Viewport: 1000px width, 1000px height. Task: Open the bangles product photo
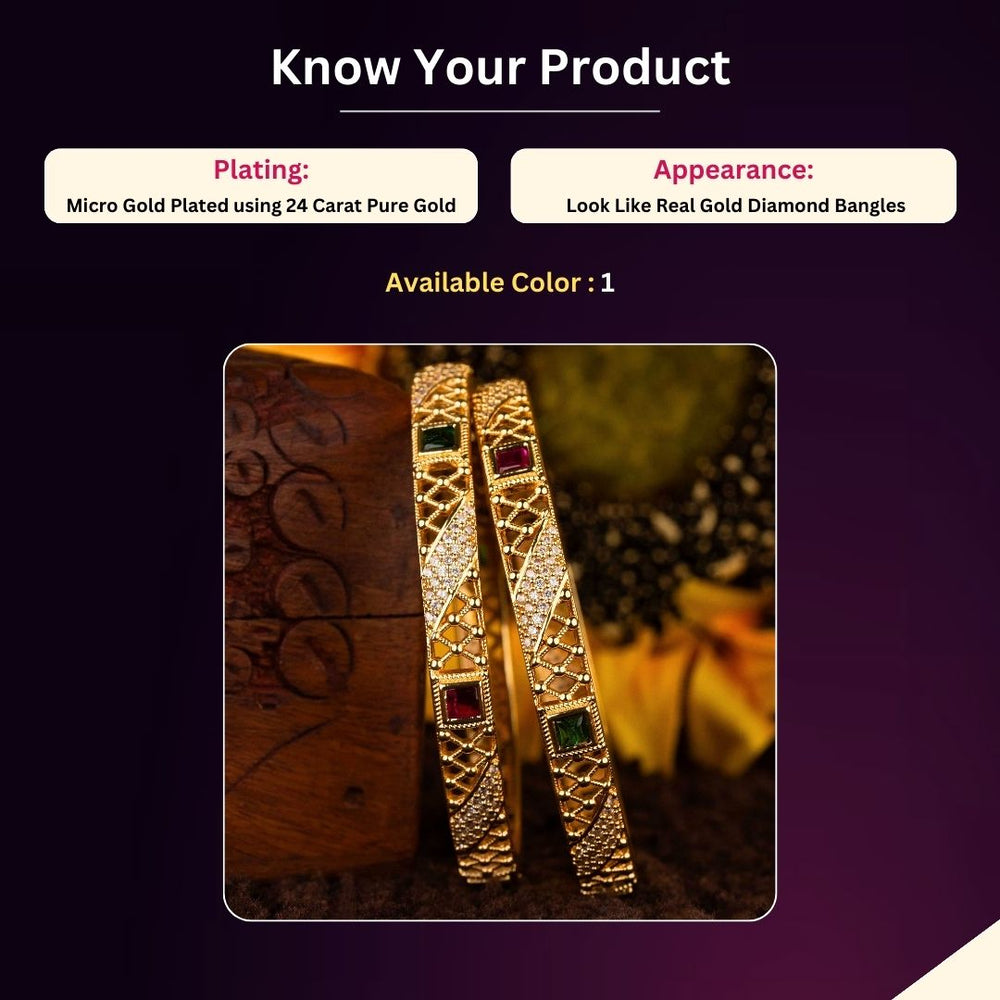[x=500, y=632]
